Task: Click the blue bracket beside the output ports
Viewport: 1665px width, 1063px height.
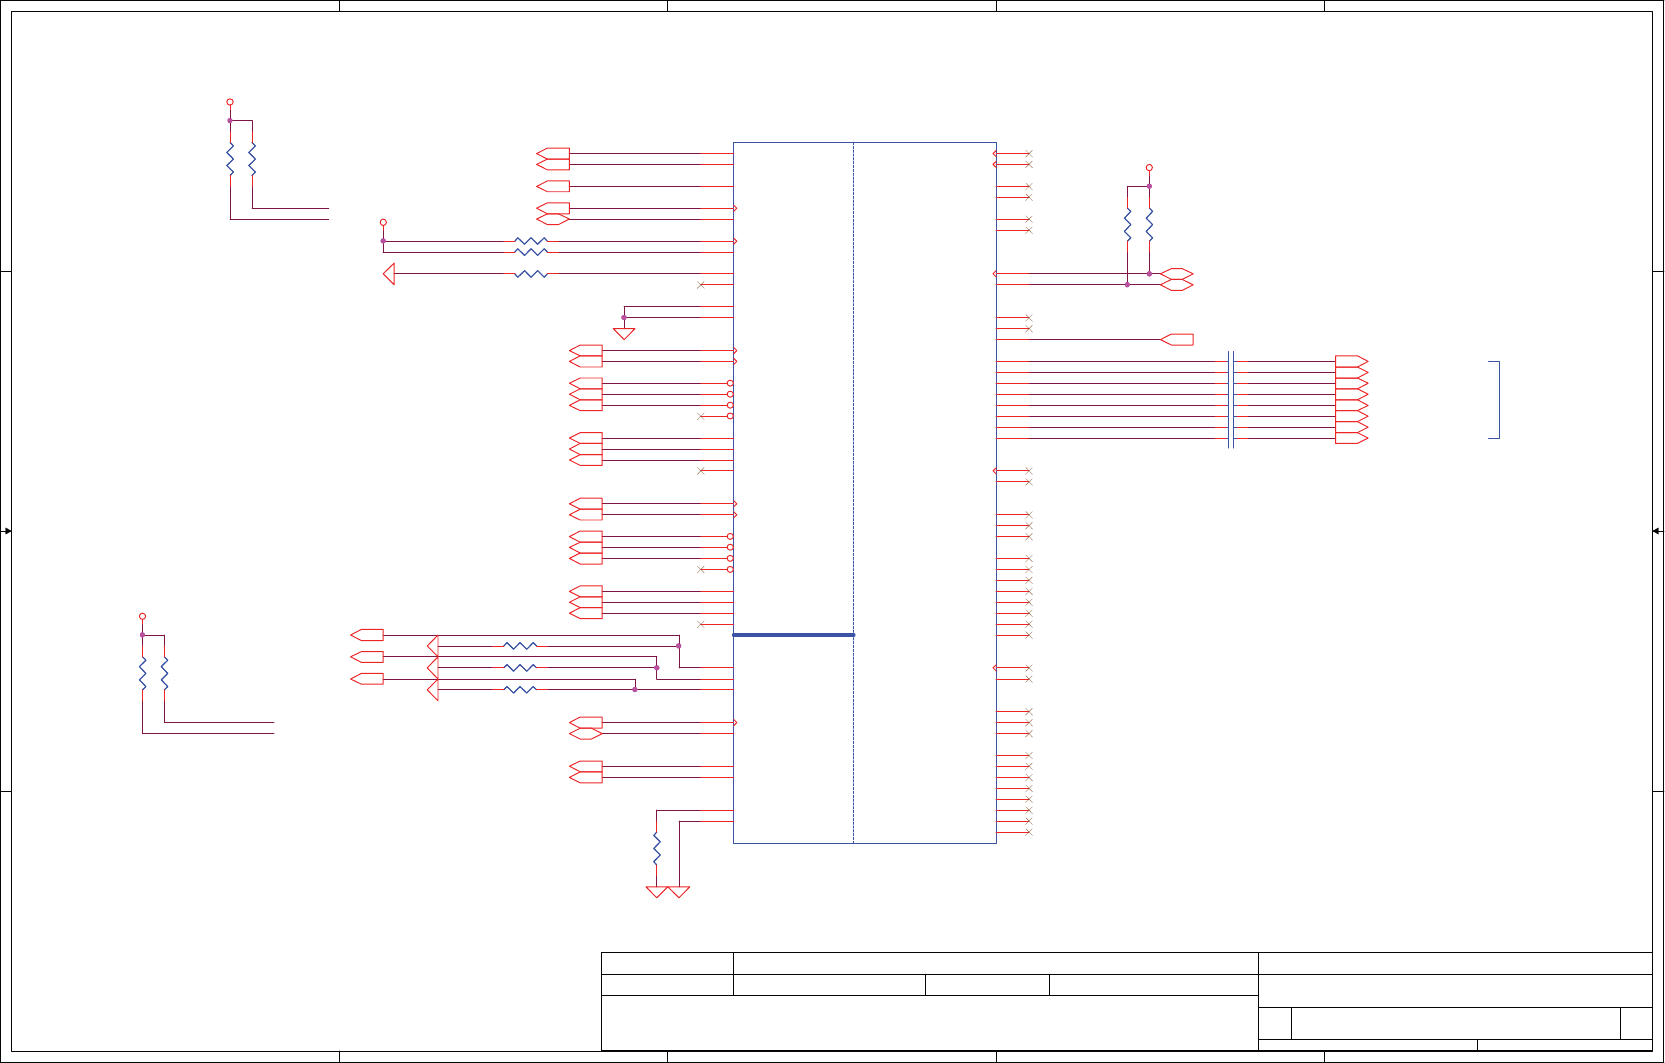Action: pyautogui.click(x=1495, y=400)
